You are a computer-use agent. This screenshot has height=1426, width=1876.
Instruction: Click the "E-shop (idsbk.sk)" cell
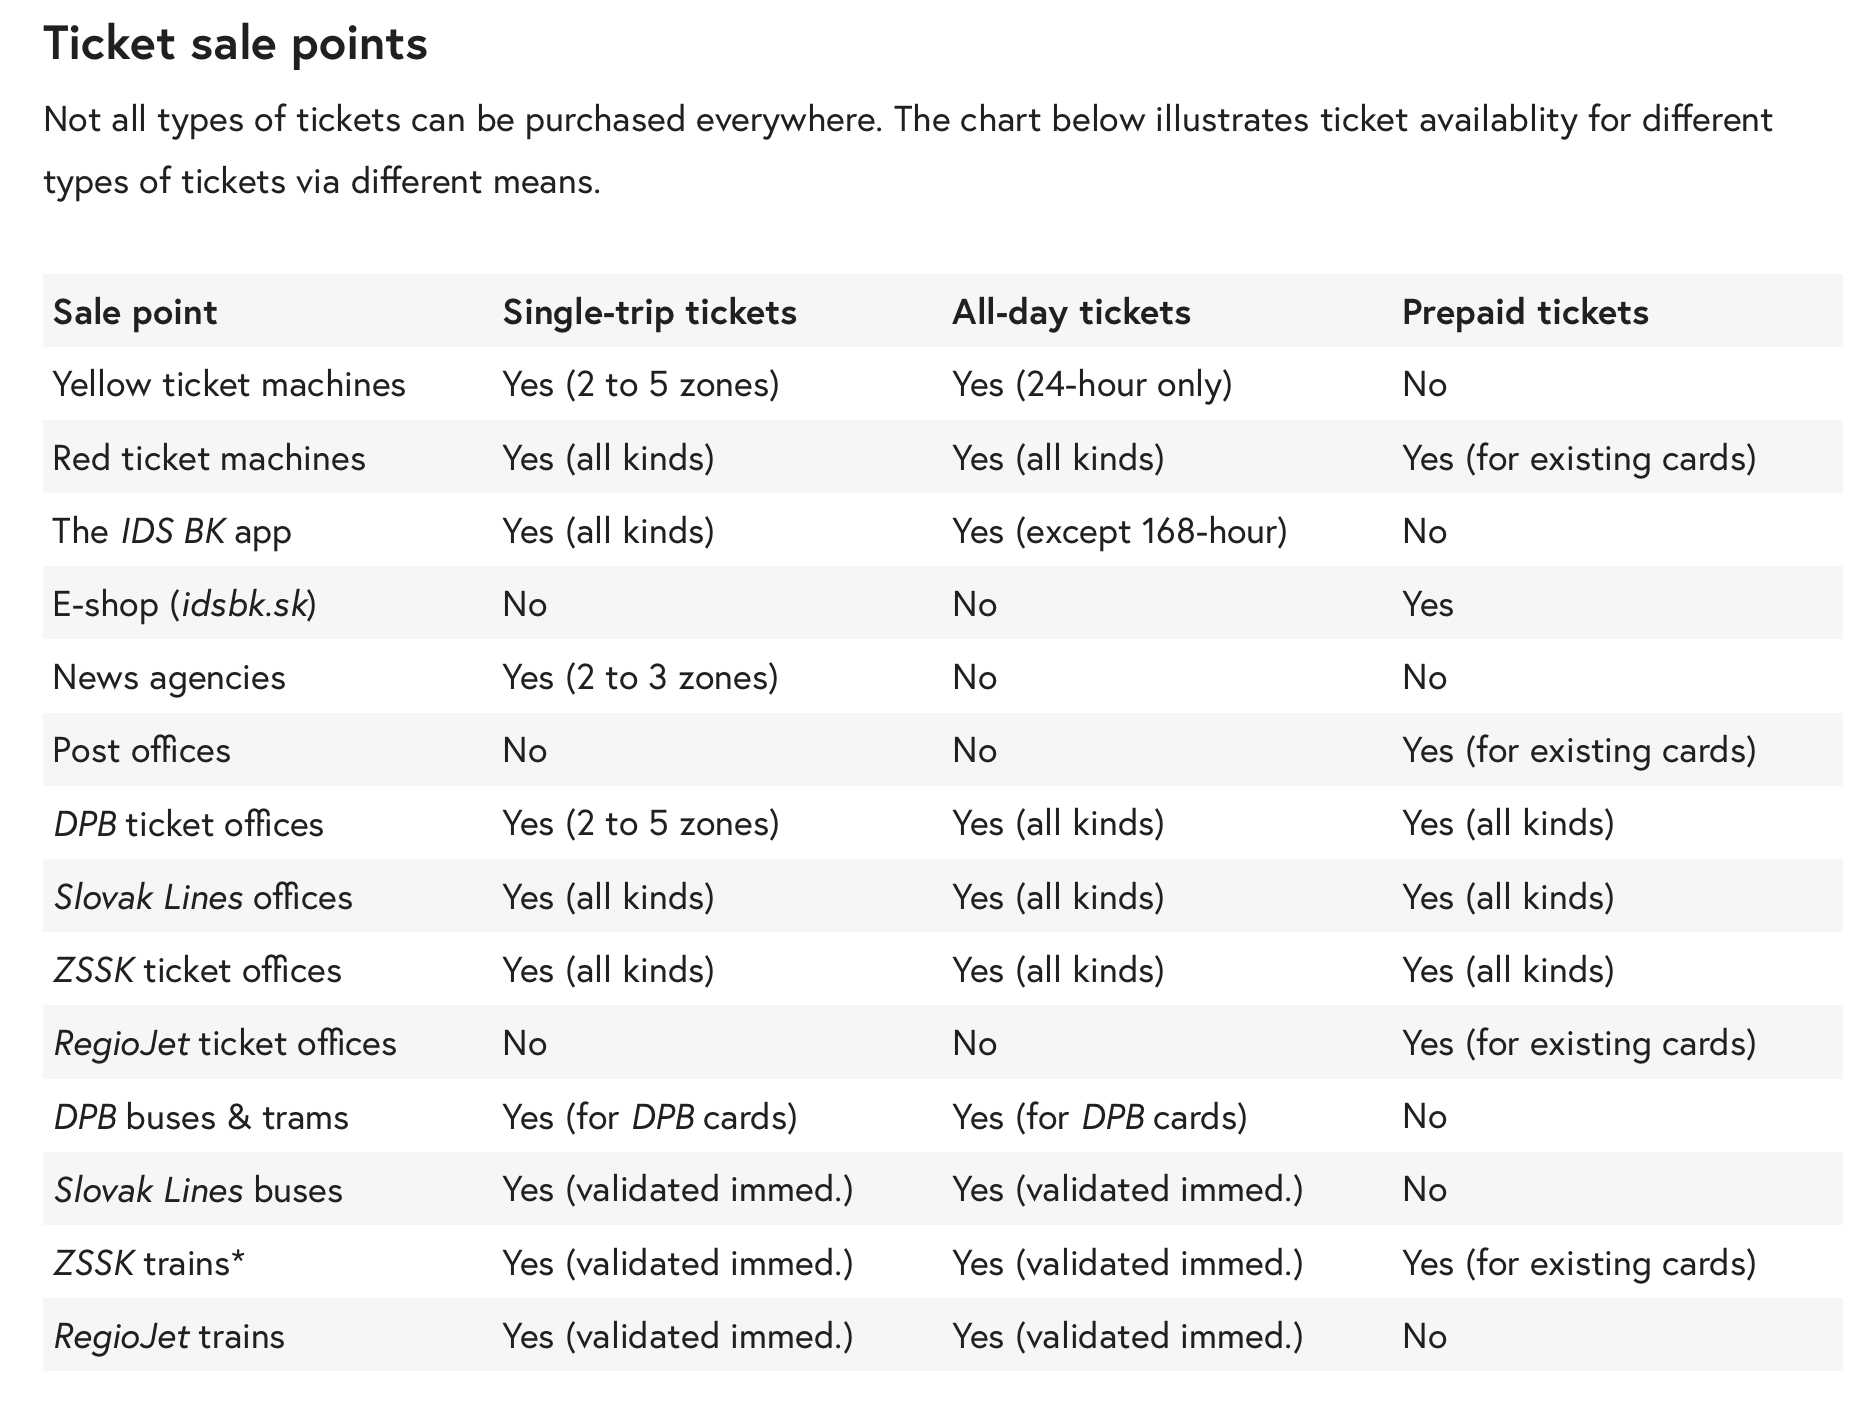click(185, 604)
